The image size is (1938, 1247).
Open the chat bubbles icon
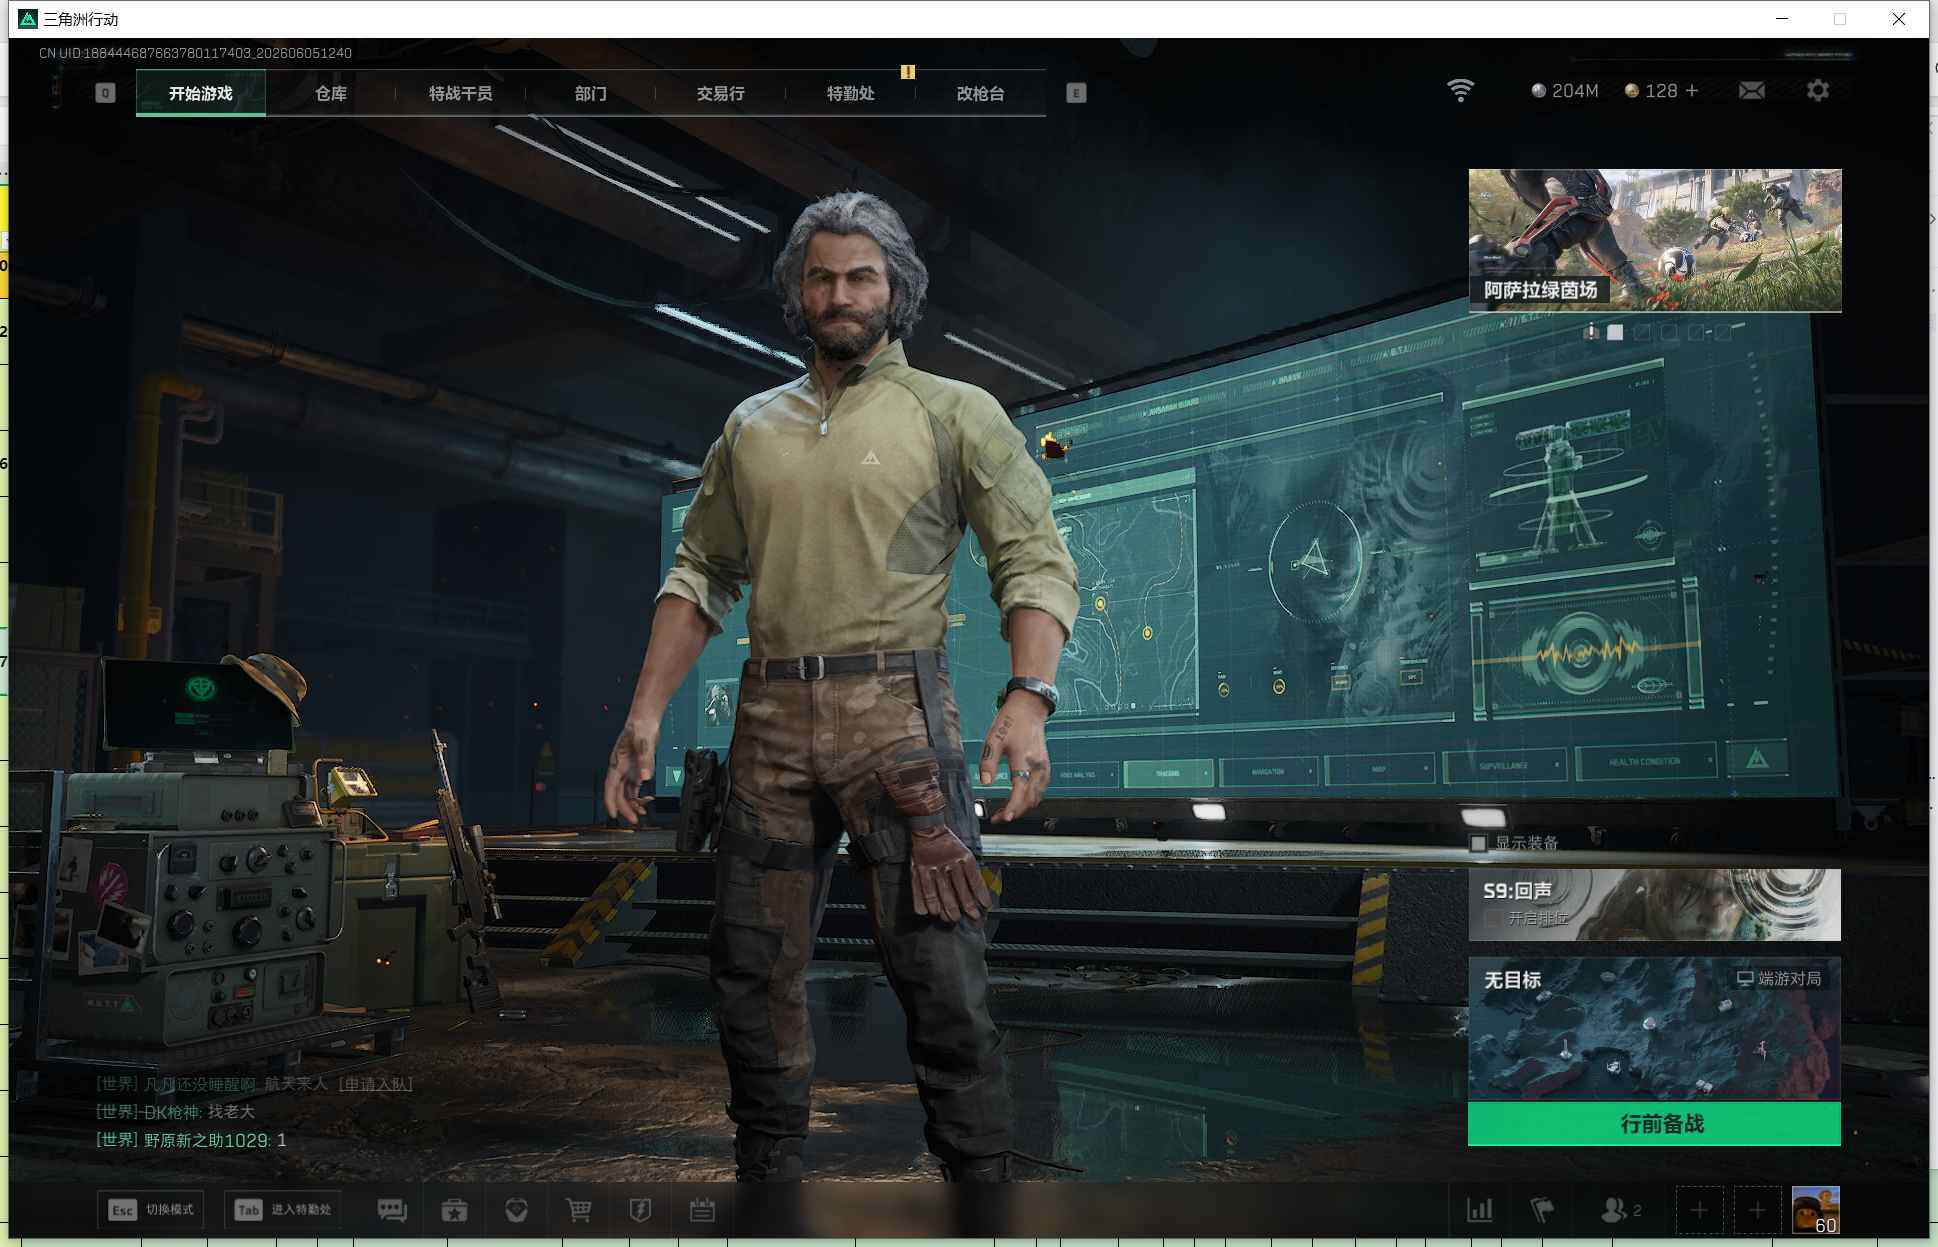pos(392,1210)
